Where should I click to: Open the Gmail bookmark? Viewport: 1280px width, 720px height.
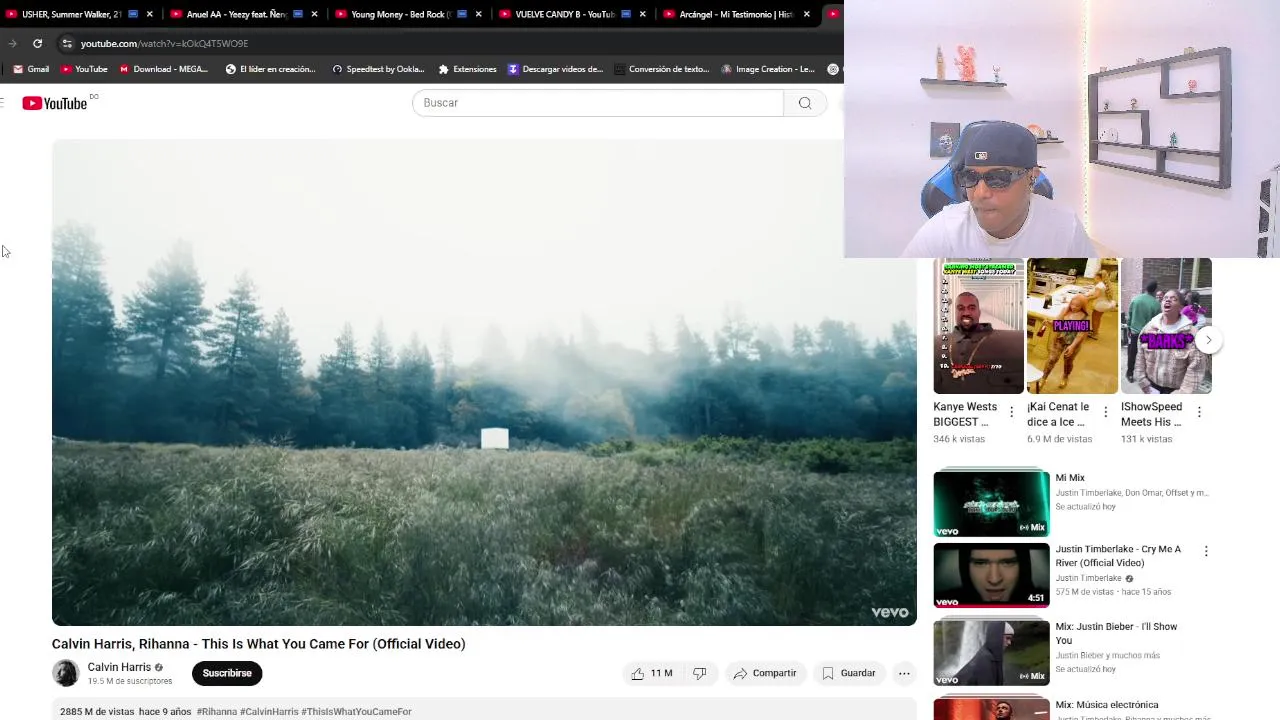click(31, 69)
